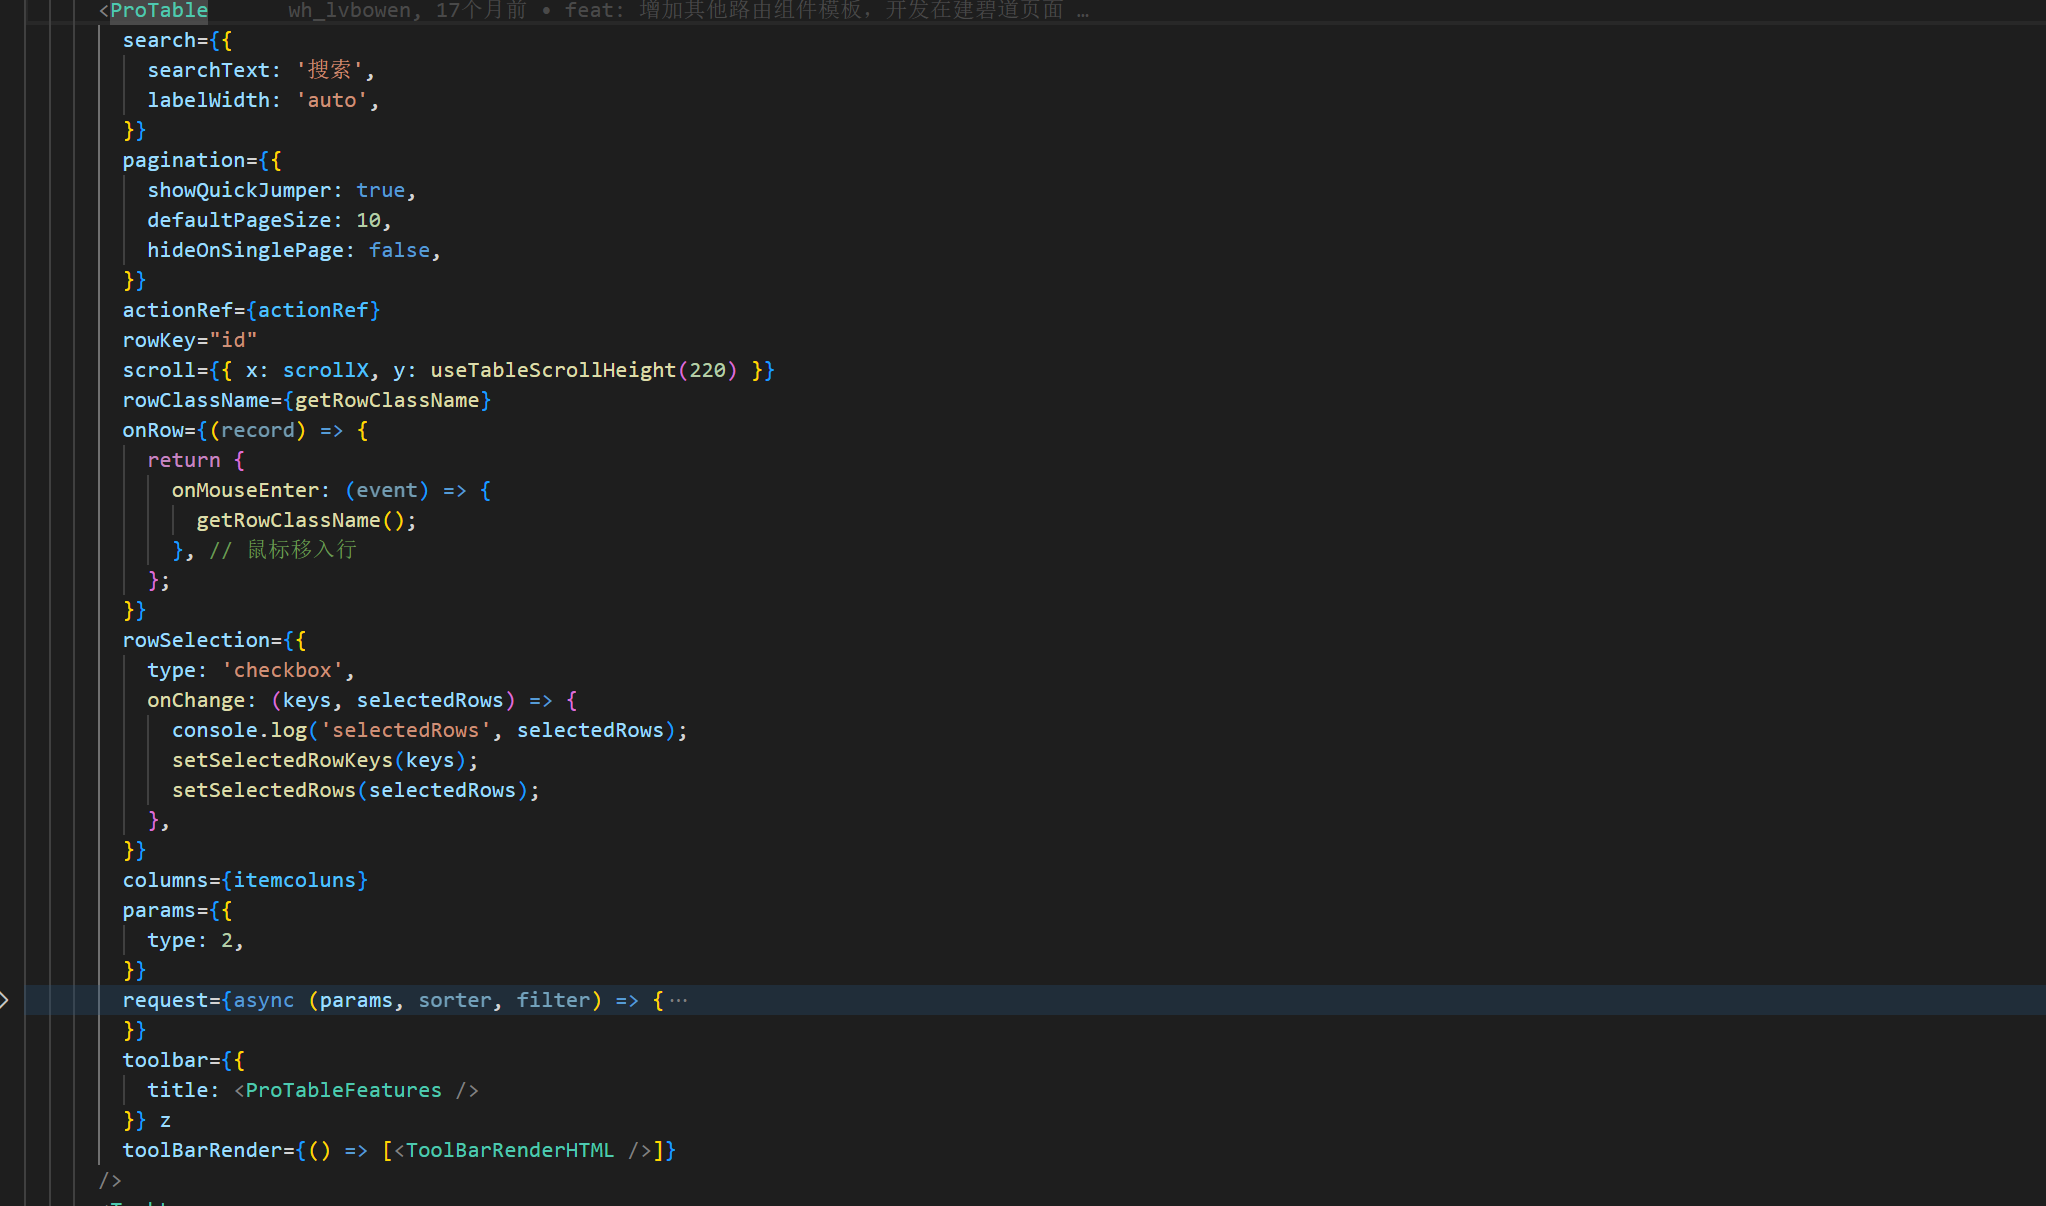Click the rowKey="id" attribute
This screenshot has height=1206, width=2046.
pos(188,340)
